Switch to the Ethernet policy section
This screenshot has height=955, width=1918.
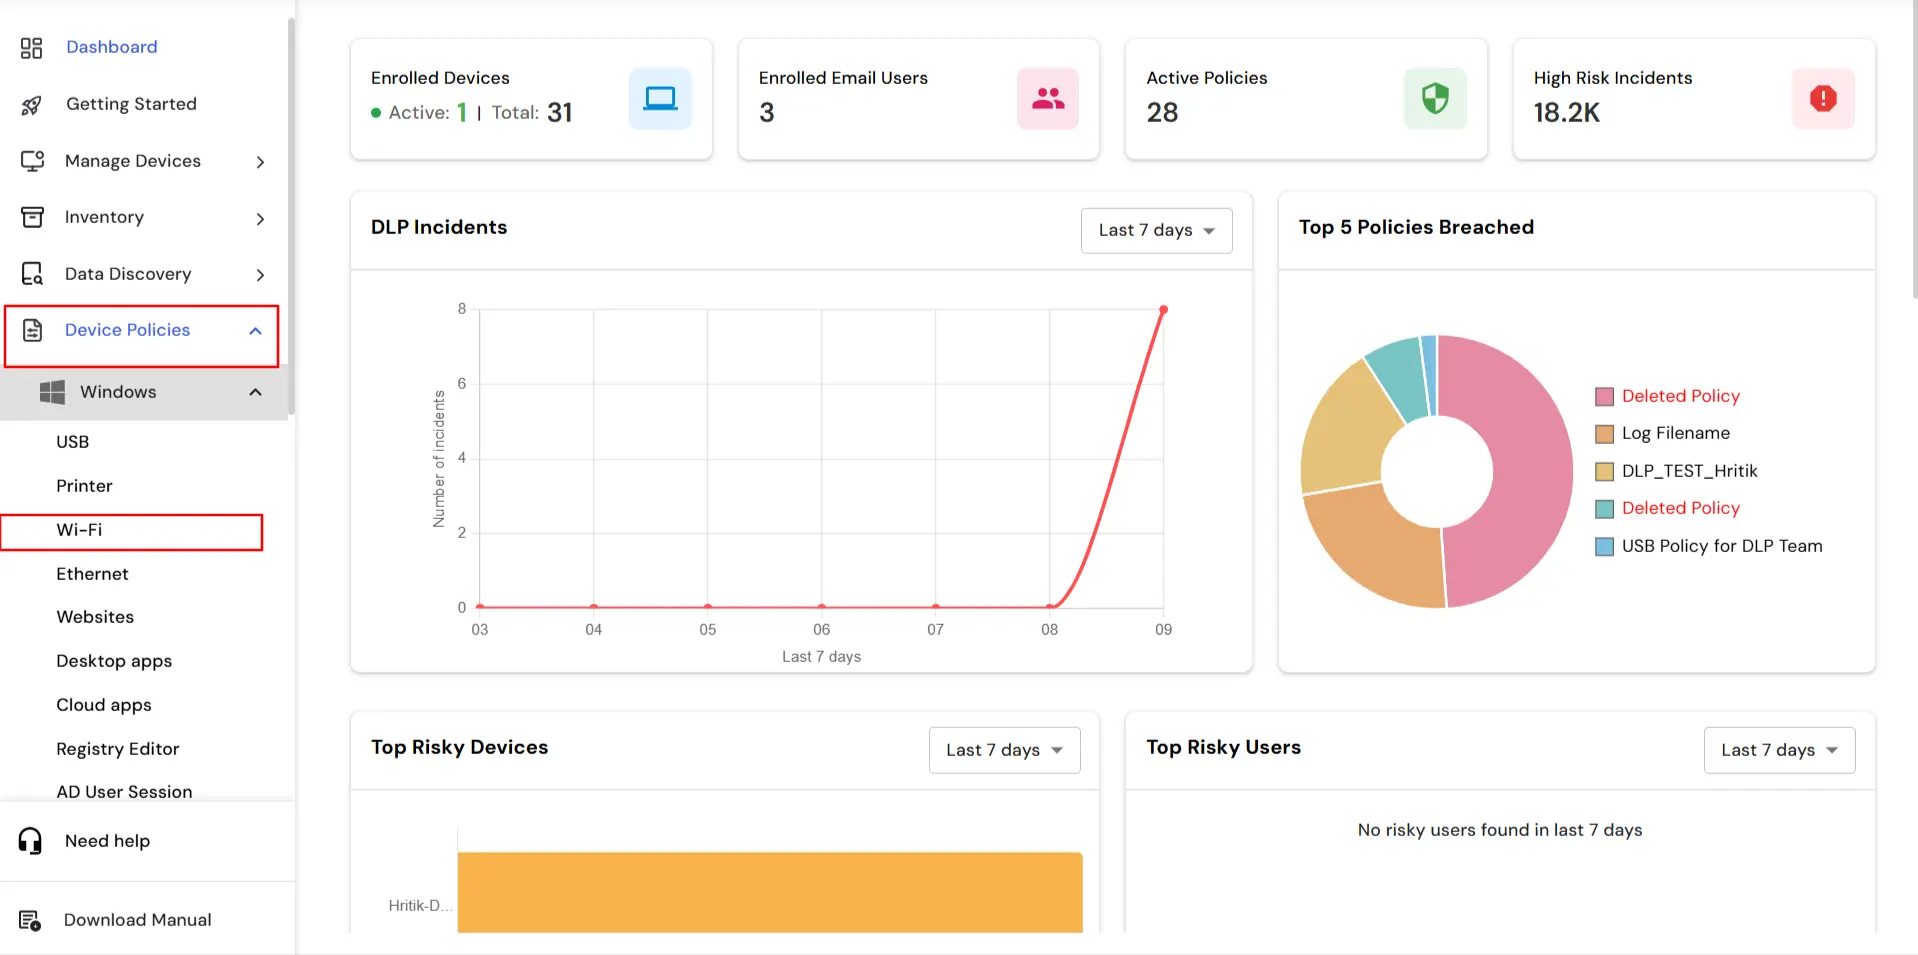tap(92, 573)
